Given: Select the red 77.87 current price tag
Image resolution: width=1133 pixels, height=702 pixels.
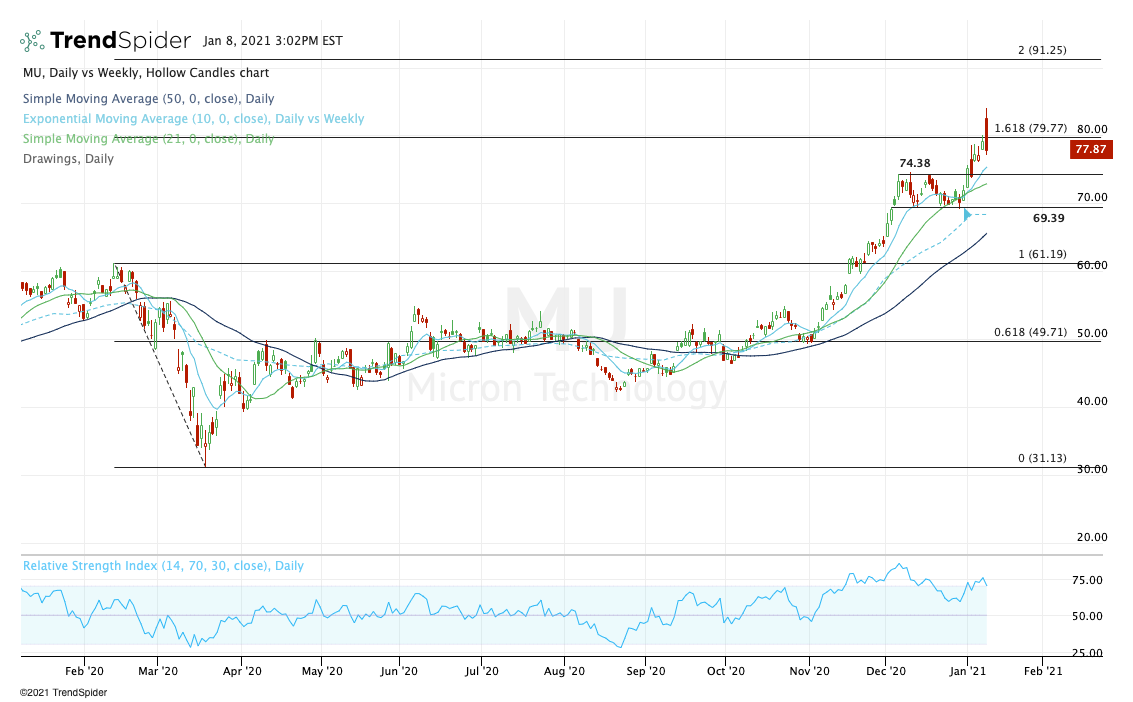Looking at the screenshot, I should pos(1092,150).
